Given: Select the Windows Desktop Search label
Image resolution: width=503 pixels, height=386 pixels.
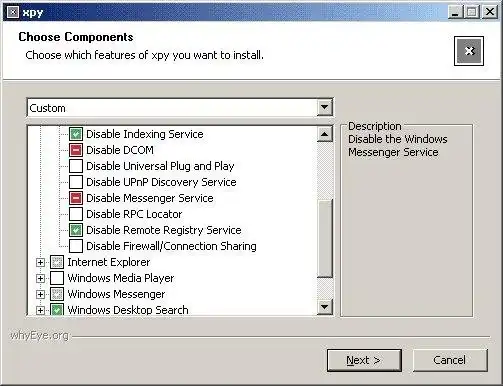Looking at the screenshot, I should click(128, 310).
